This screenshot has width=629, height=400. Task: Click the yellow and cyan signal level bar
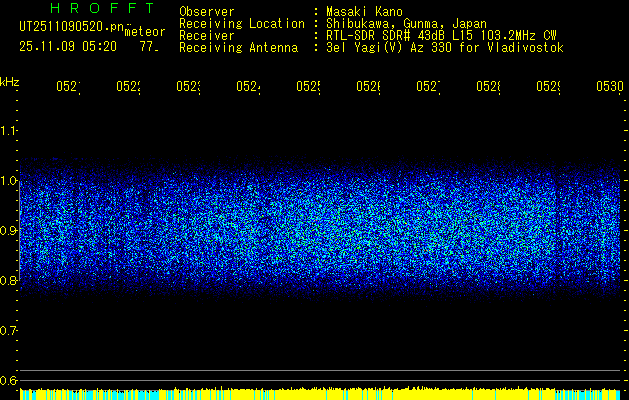320,394
